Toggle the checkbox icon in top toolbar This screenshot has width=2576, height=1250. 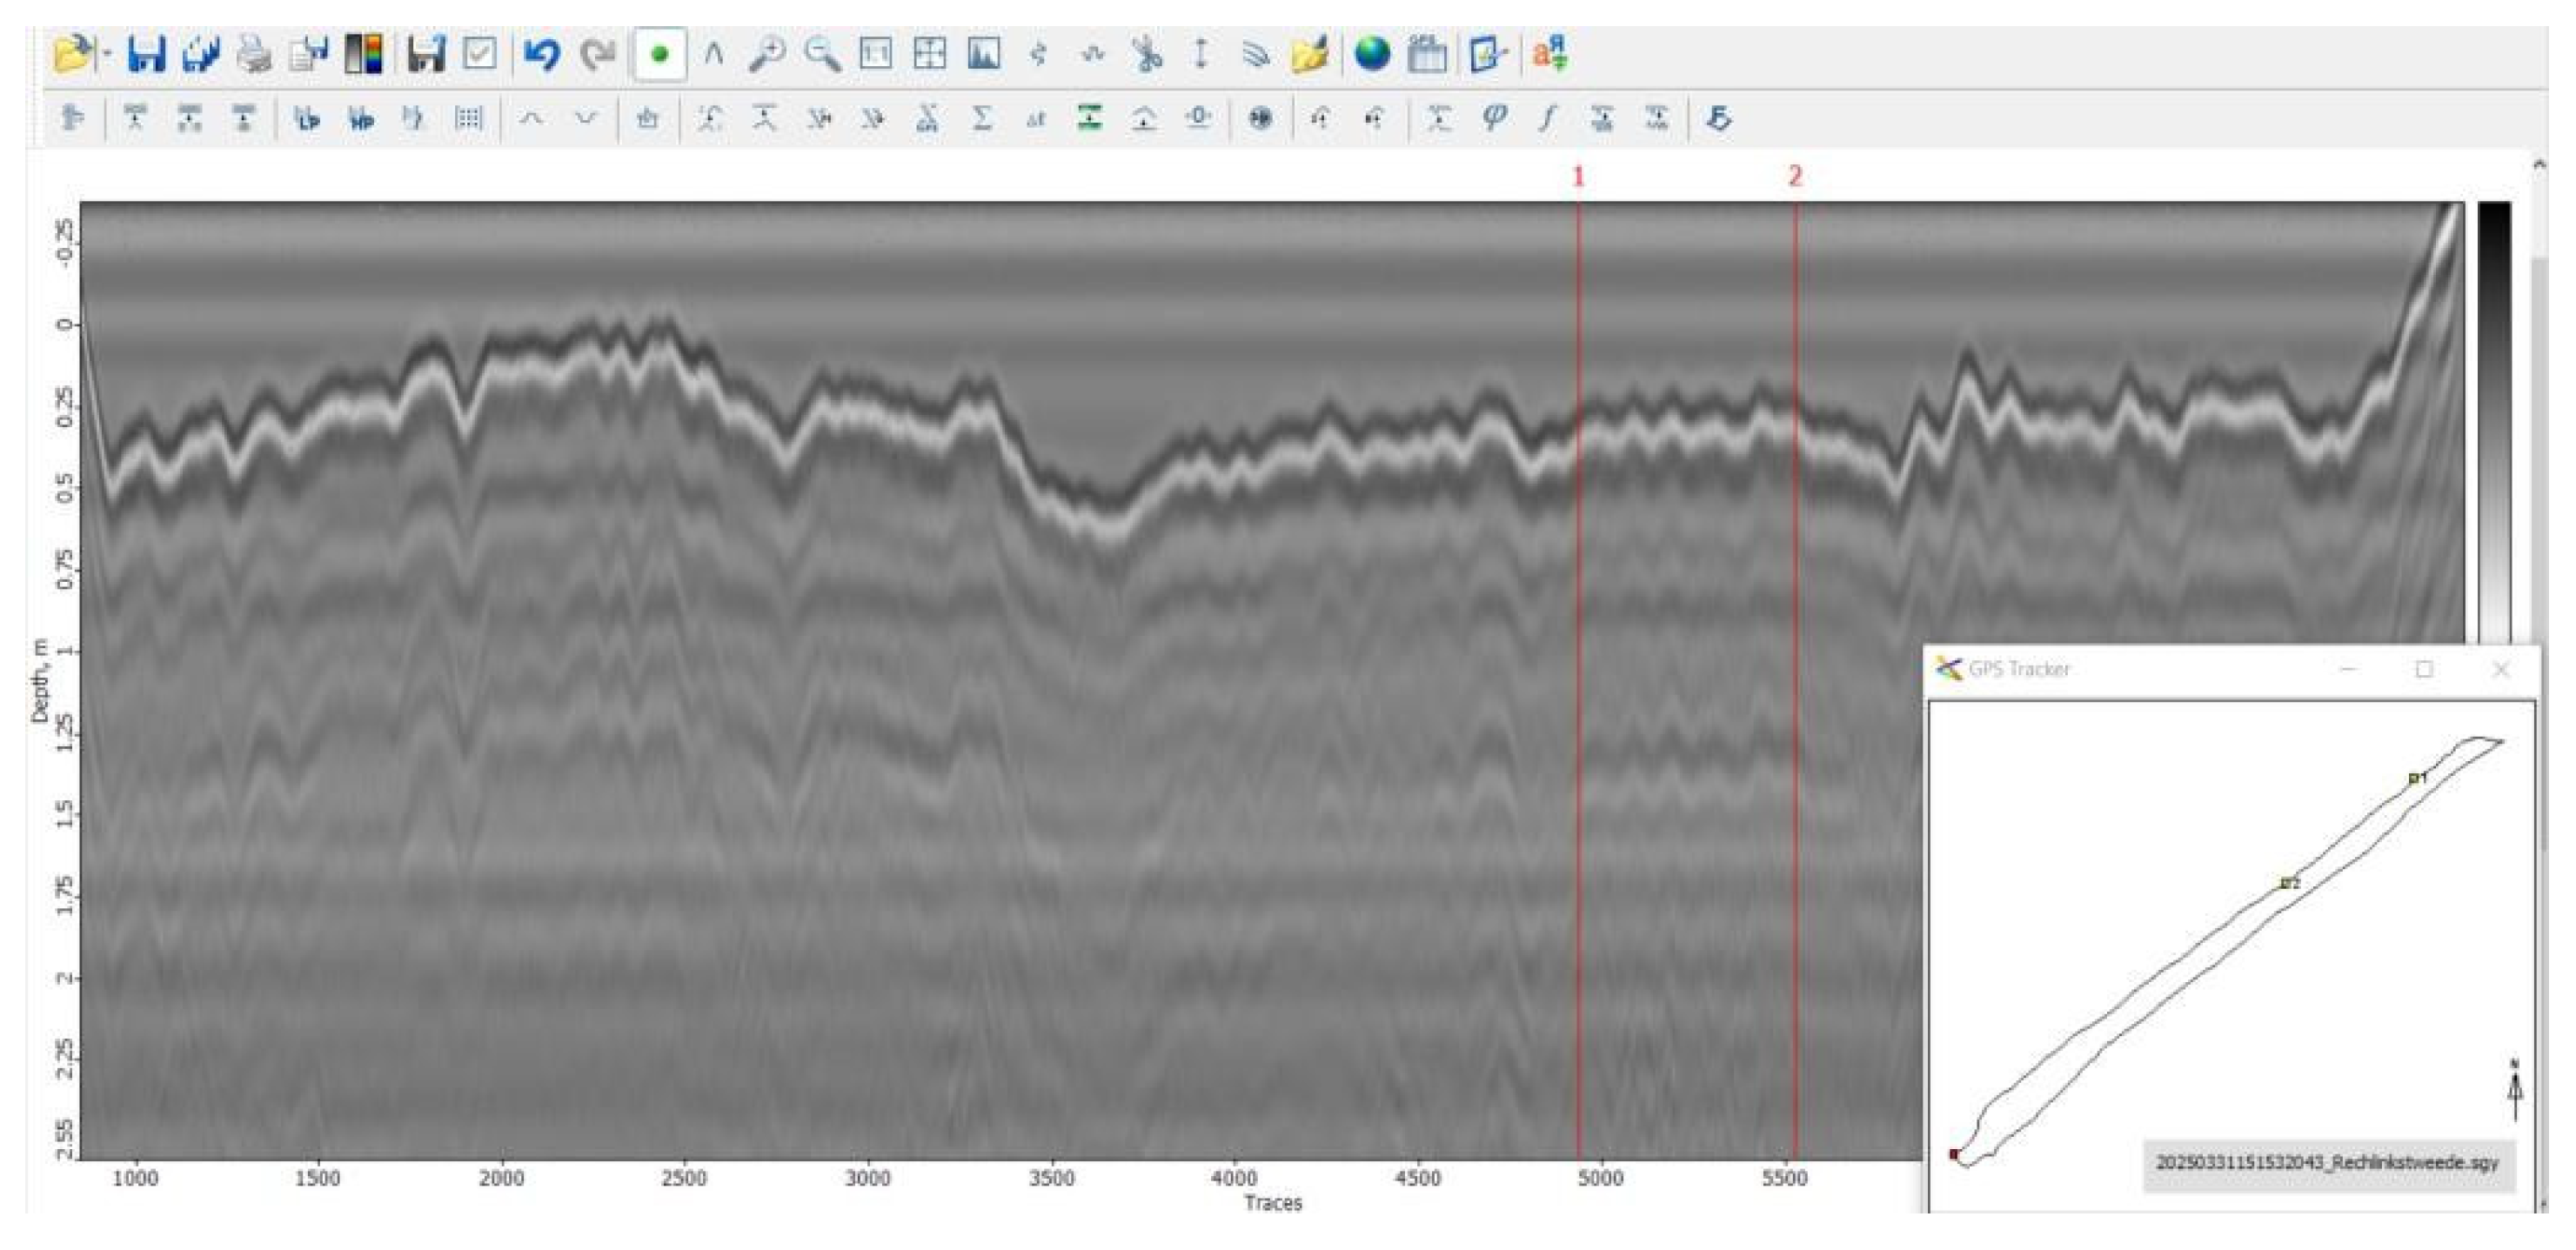tap(479, 53)
